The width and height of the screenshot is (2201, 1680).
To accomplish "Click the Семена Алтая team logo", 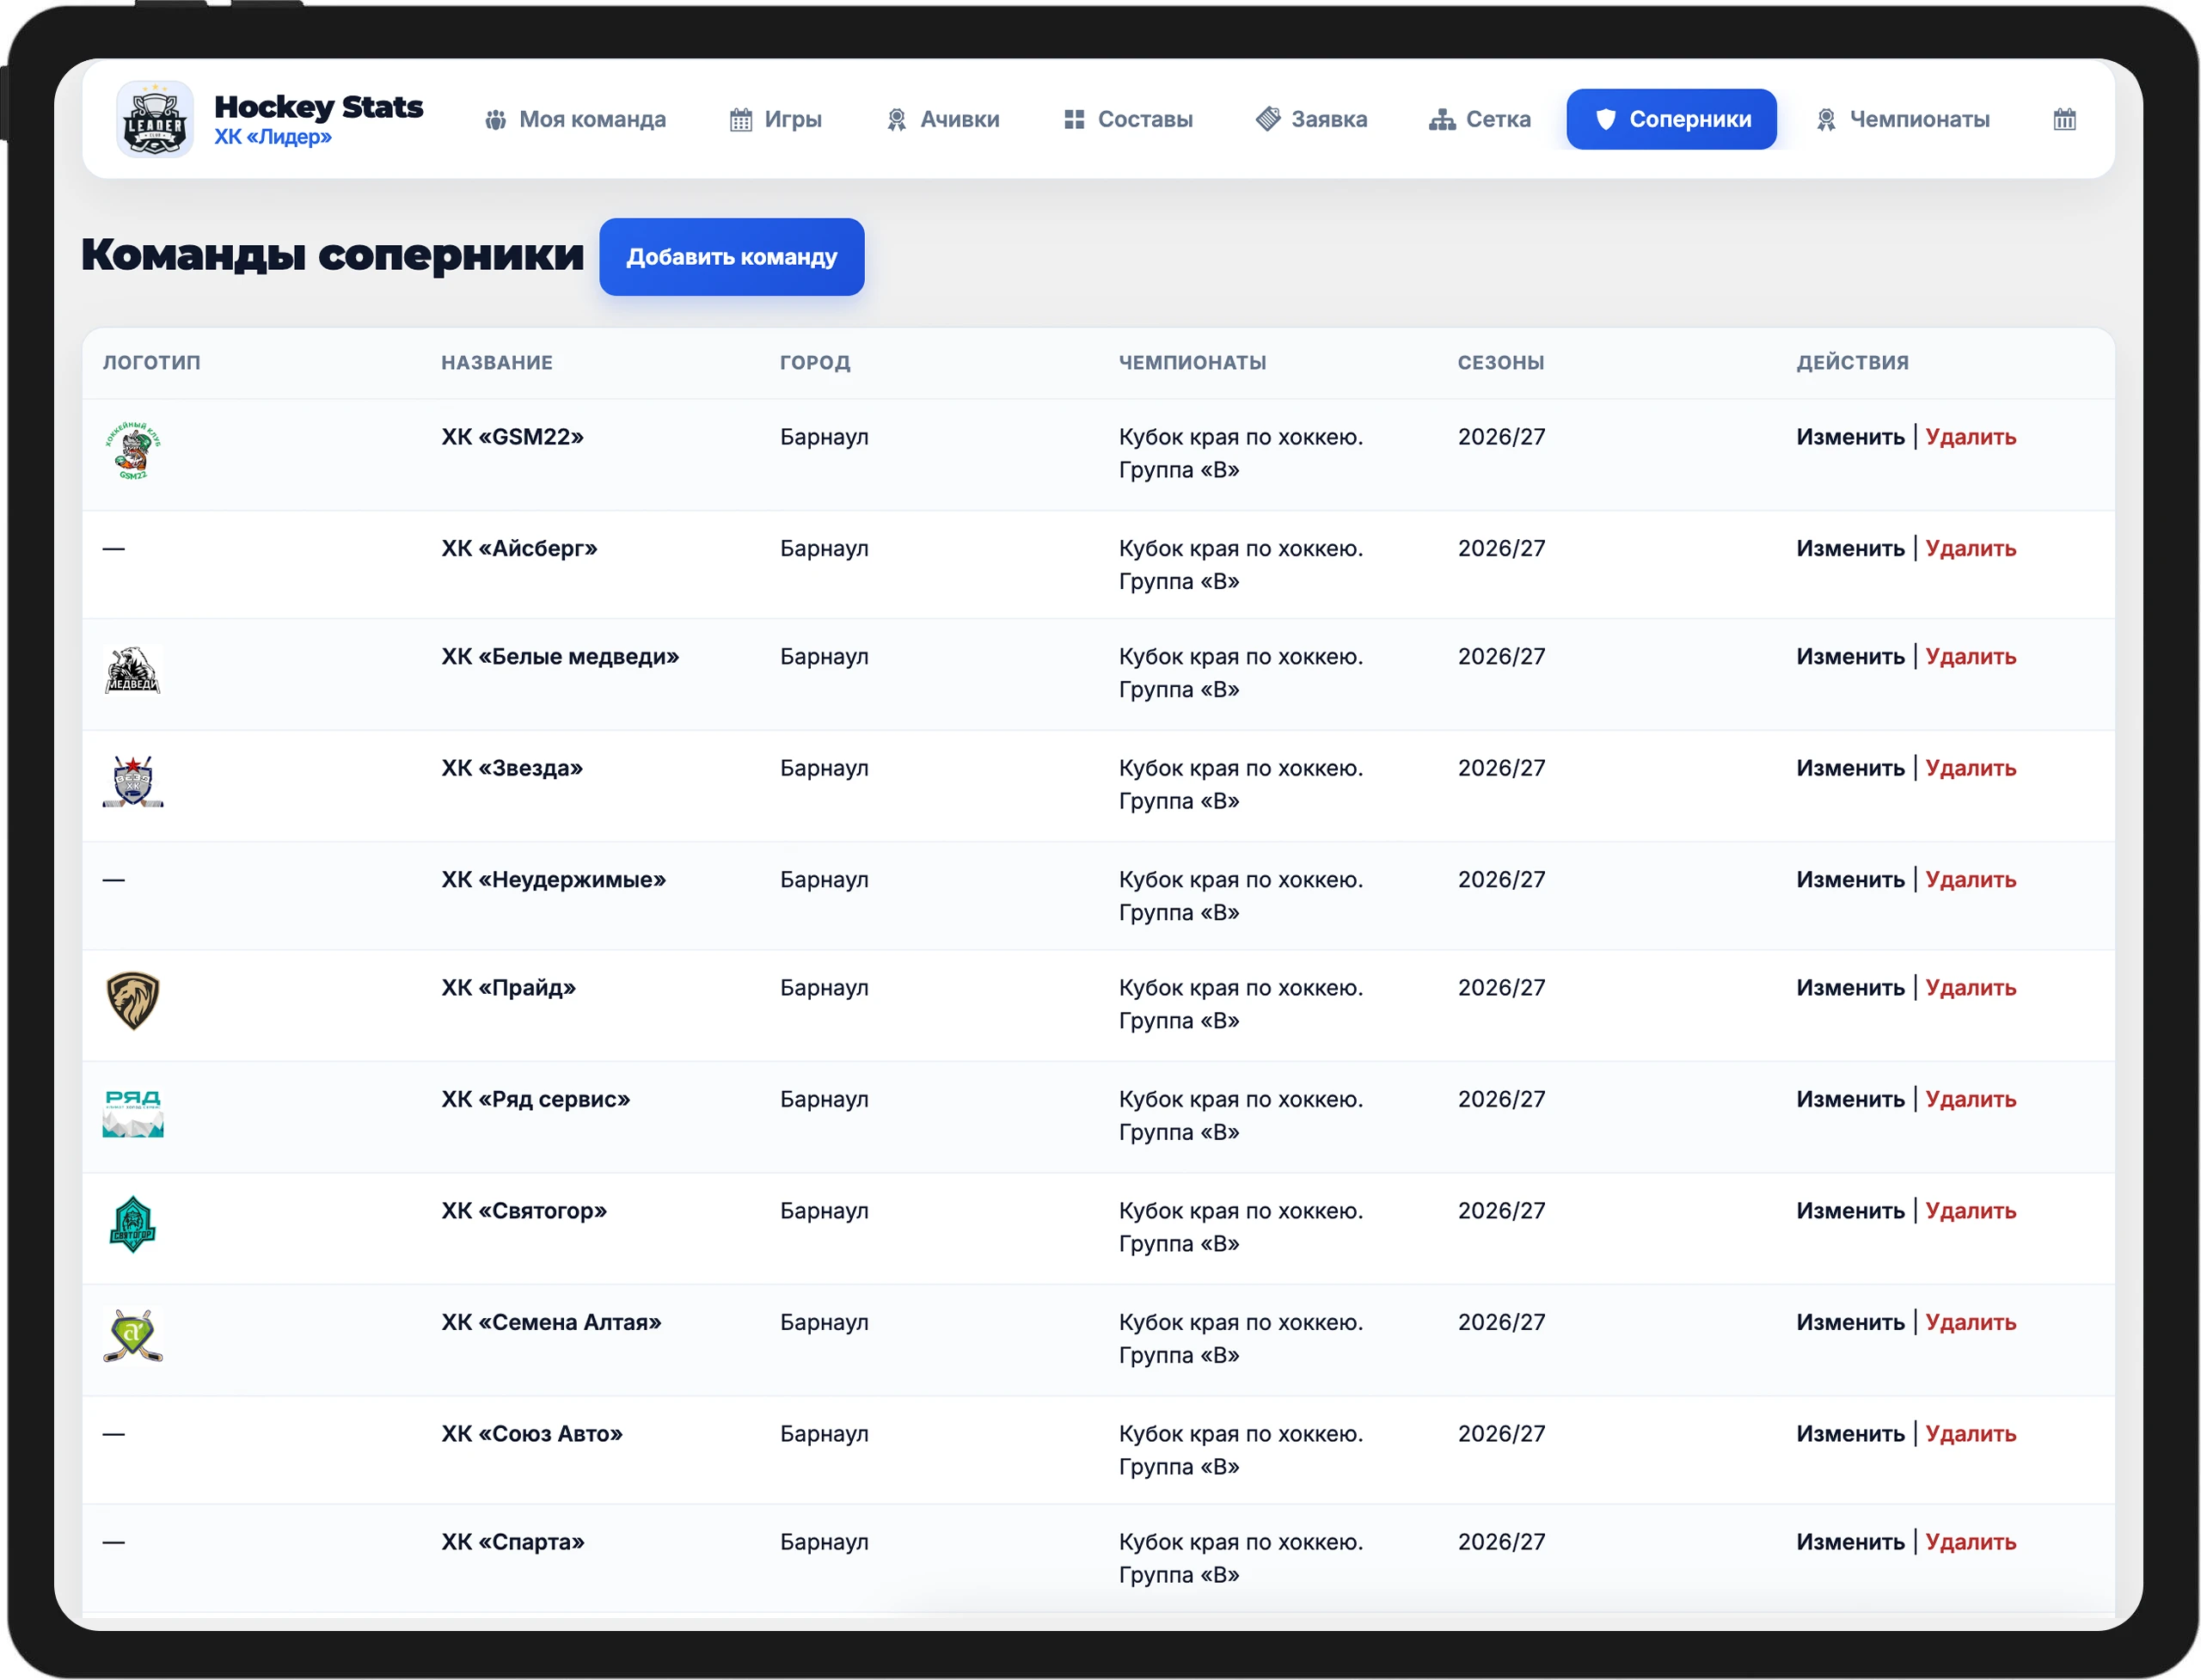I will tap(133, 1336).
